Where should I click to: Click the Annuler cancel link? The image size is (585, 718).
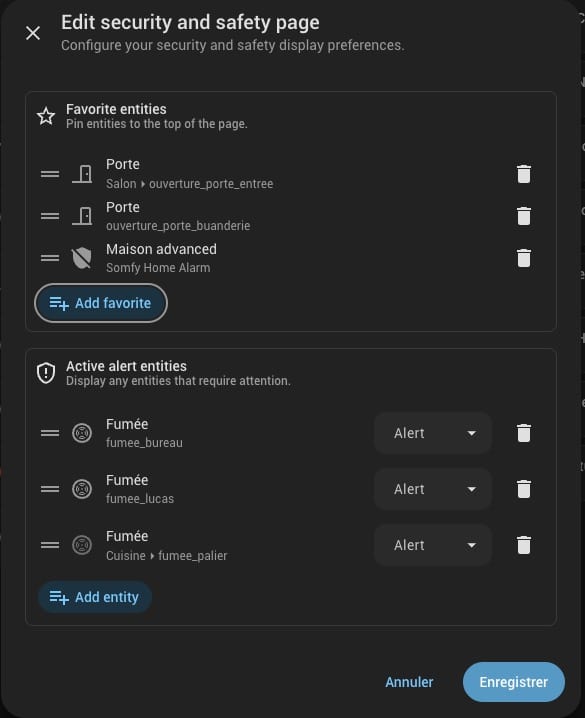coord(409,682)
